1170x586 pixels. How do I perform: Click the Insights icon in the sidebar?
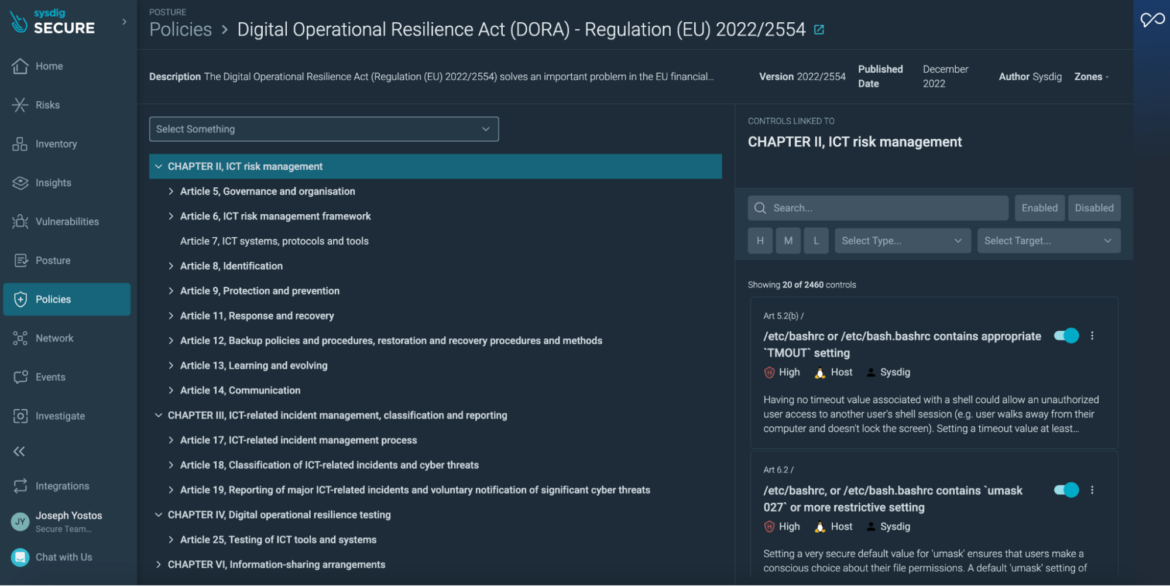coord(22,182)
